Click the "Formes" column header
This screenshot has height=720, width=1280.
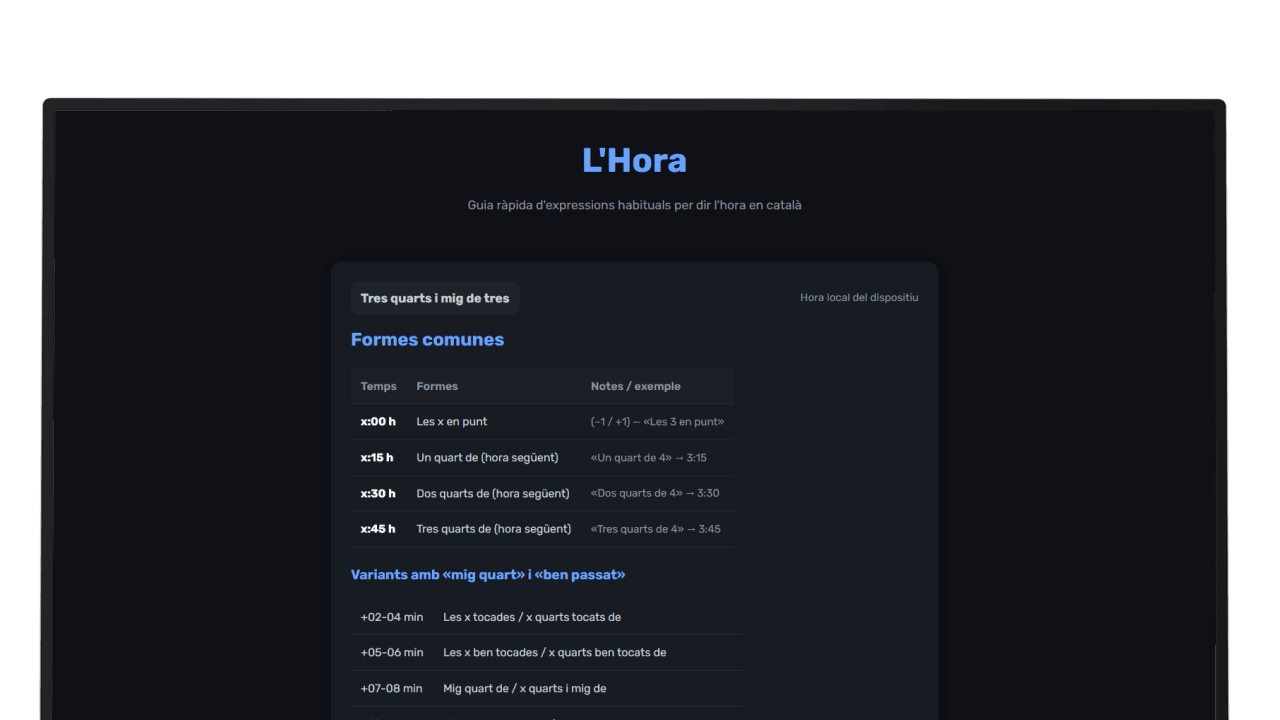(x=437, y=386)
